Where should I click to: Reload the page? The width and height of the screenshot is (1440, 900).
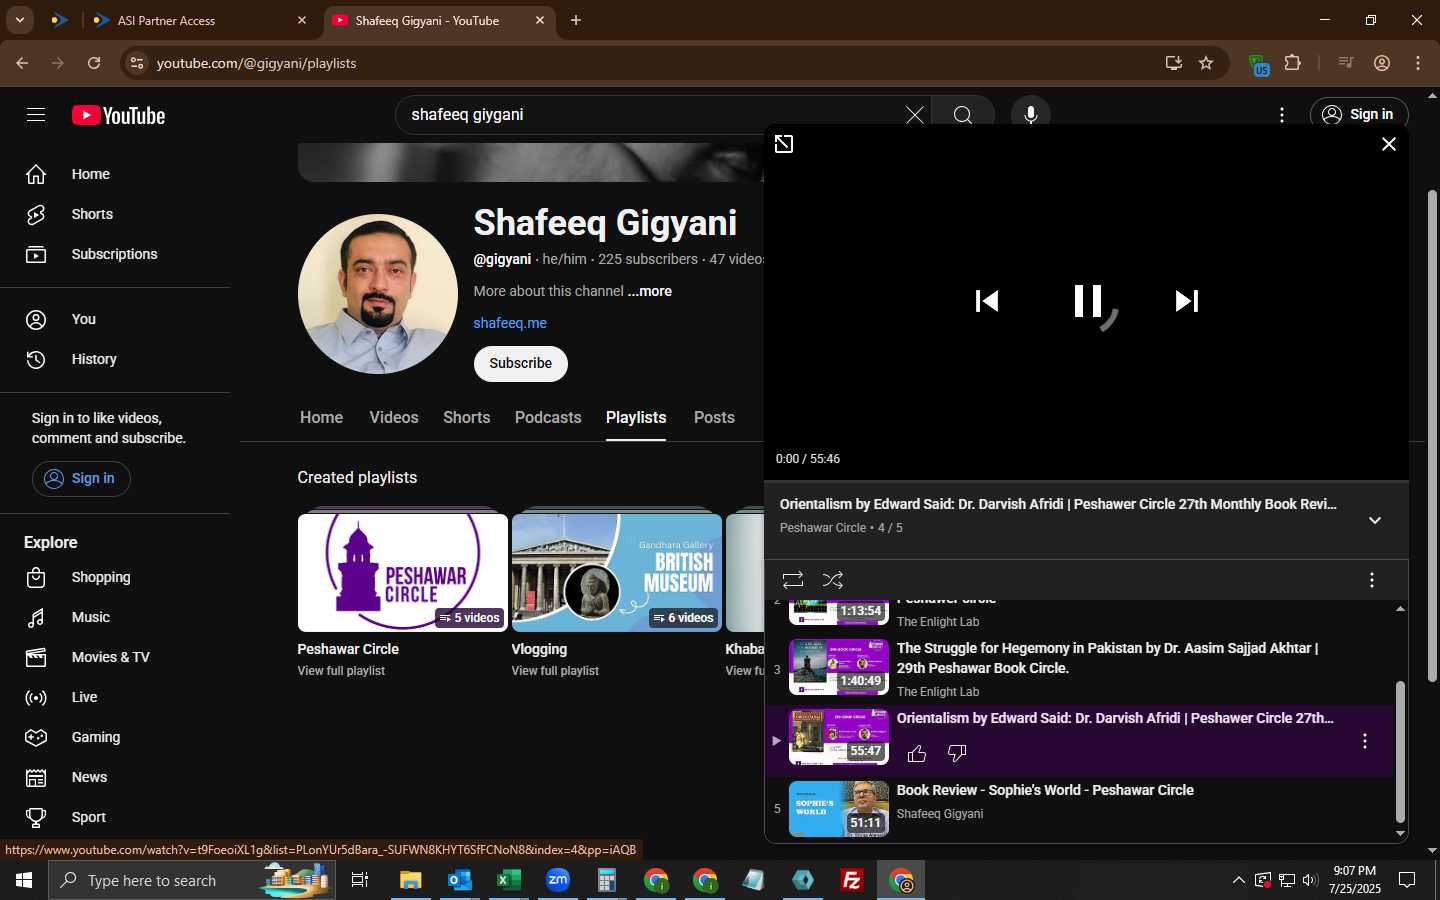click(x=94, y=63)
